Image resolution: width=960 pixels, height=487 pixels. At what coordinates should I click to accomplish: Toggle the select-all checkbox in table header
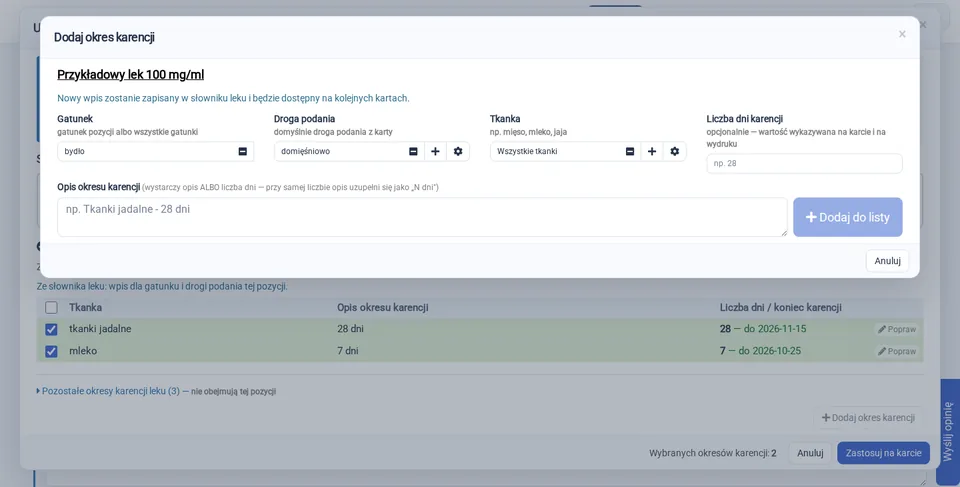tap(51, 308)
